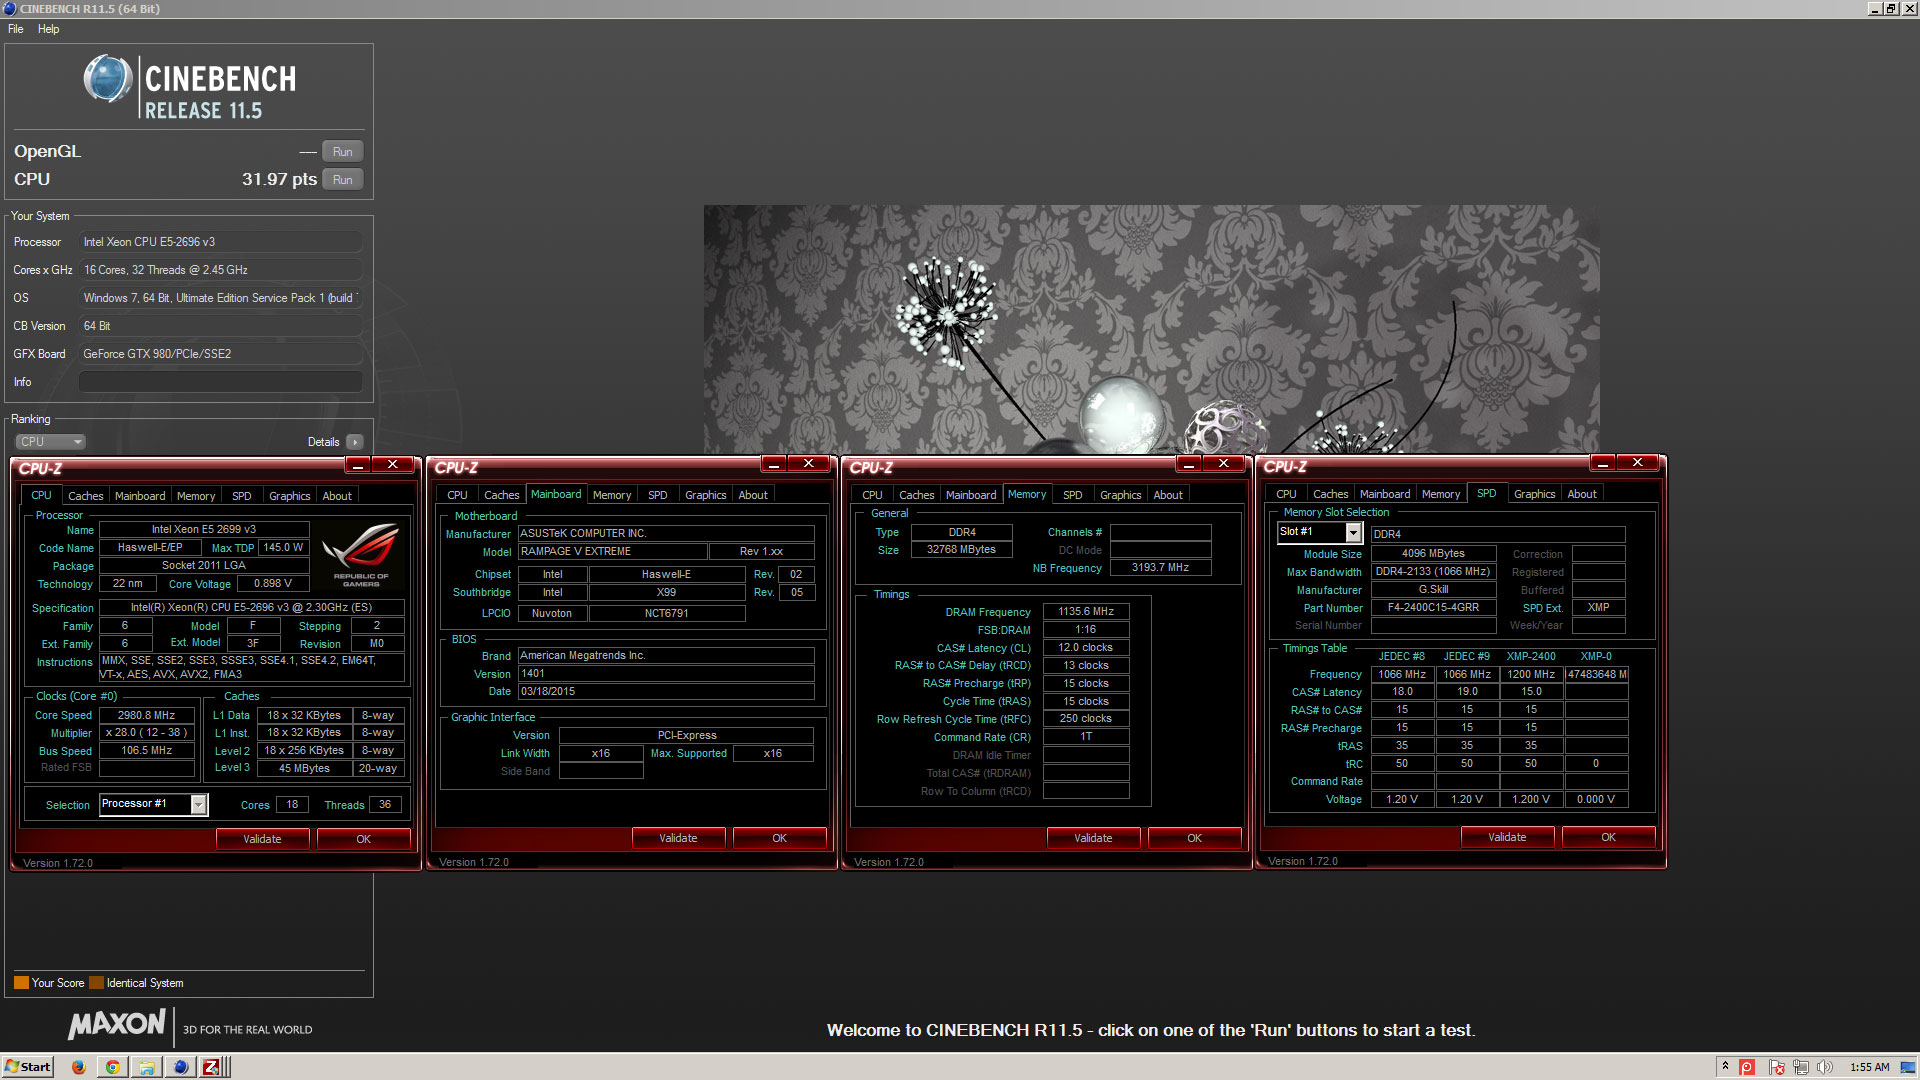Viewport: 1920px width, 1080px height.
Task: Open Memory tab in first CPU-Z window
Action: click(196, 496)
